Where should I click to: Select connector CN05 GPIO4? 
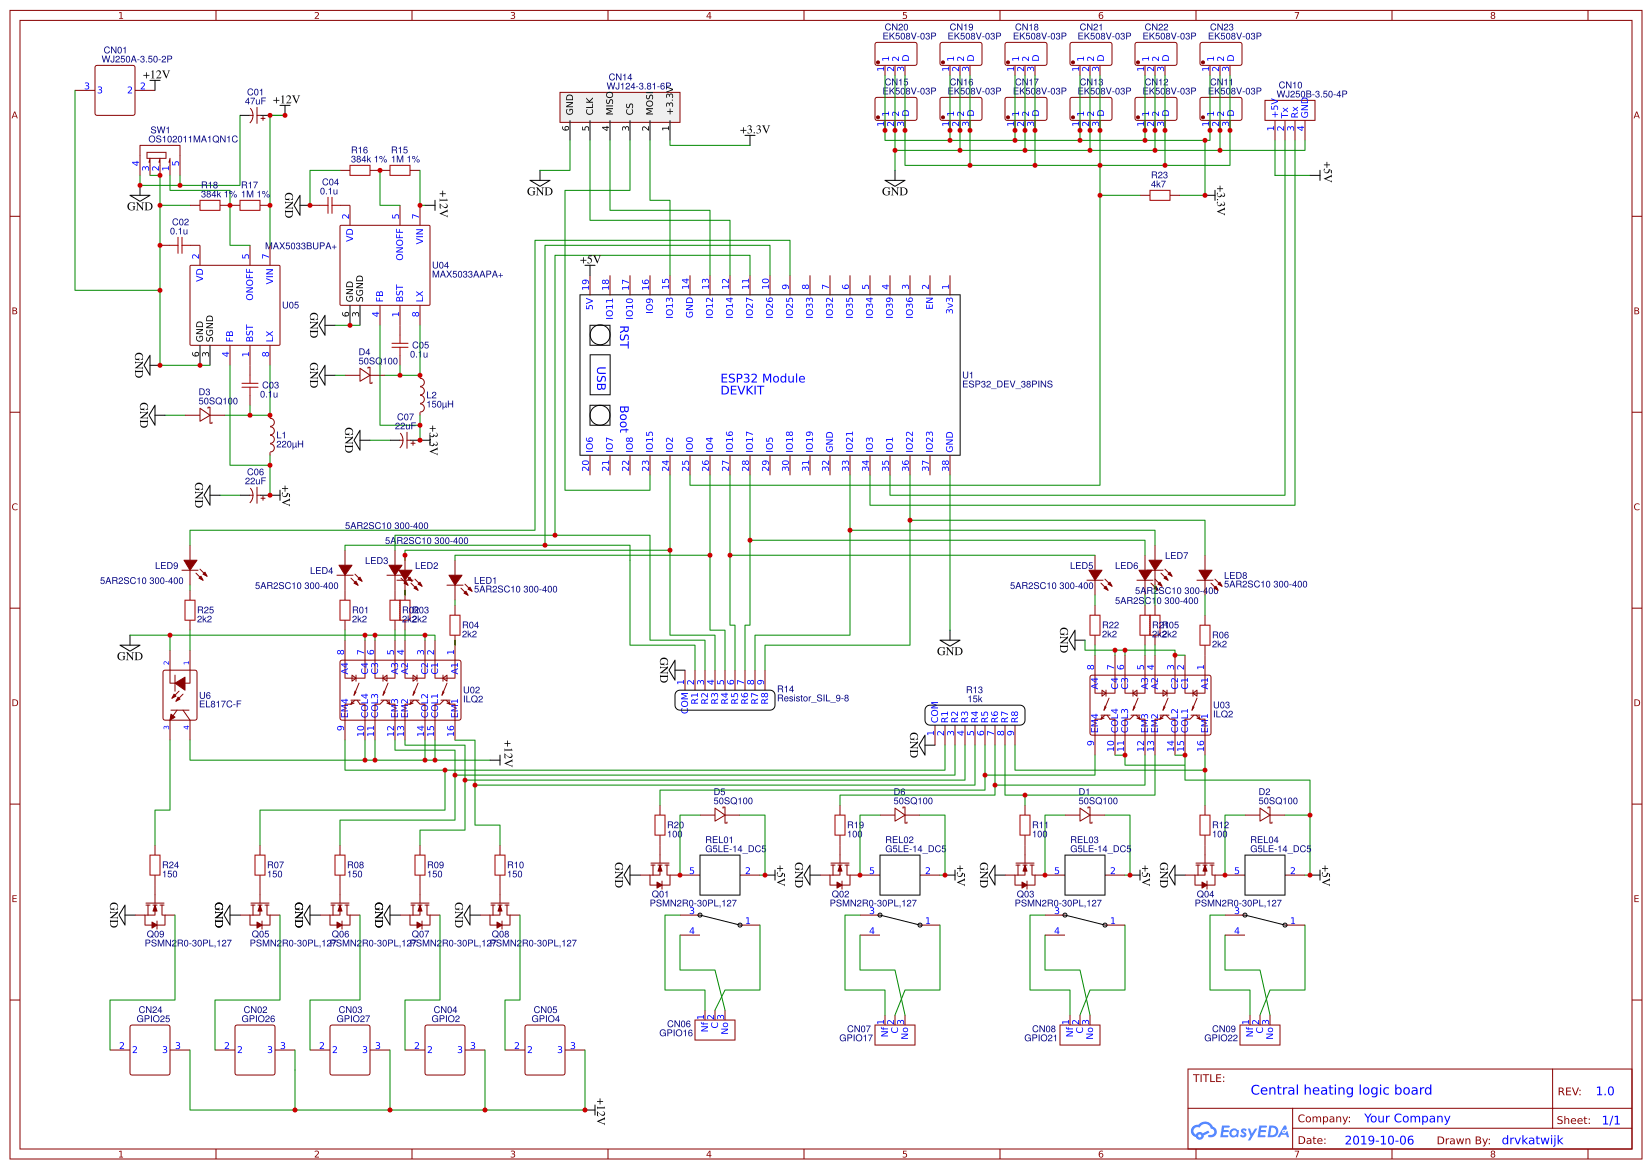(x=545, y=1050)
